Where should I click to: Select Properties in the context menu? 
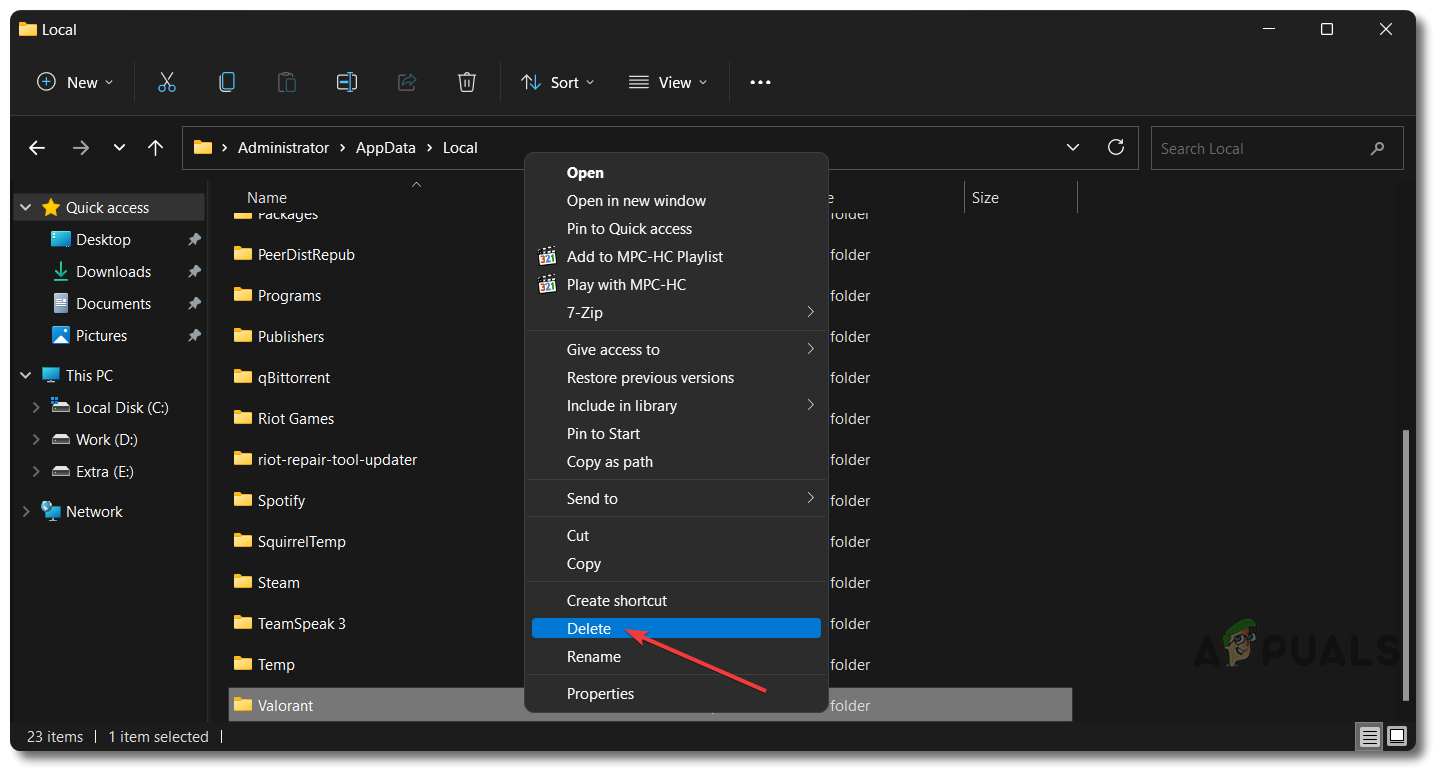[600, 693]
